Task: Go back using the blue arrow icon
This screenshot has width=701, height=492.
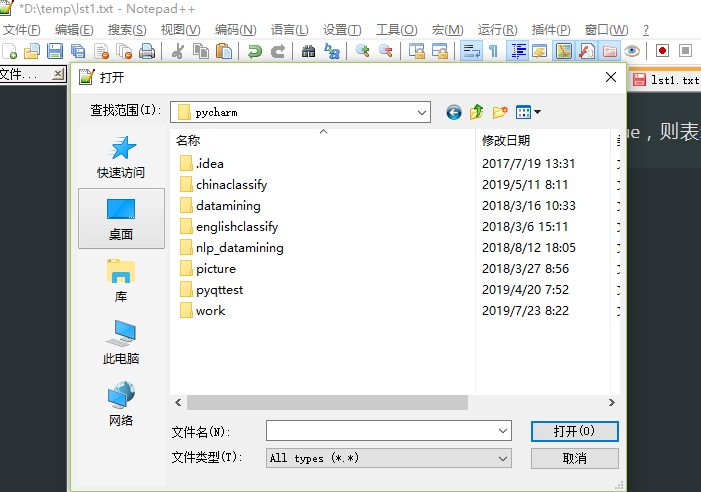Action: point(454,113)
